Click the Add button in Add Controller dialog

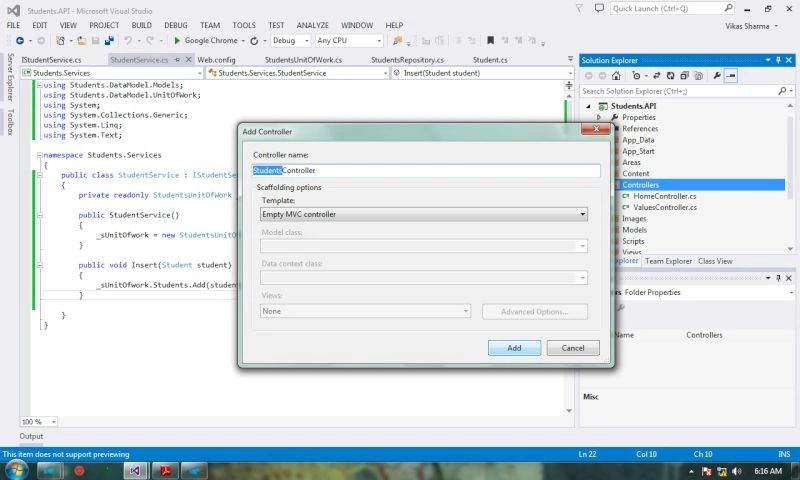tap(514, 348)
